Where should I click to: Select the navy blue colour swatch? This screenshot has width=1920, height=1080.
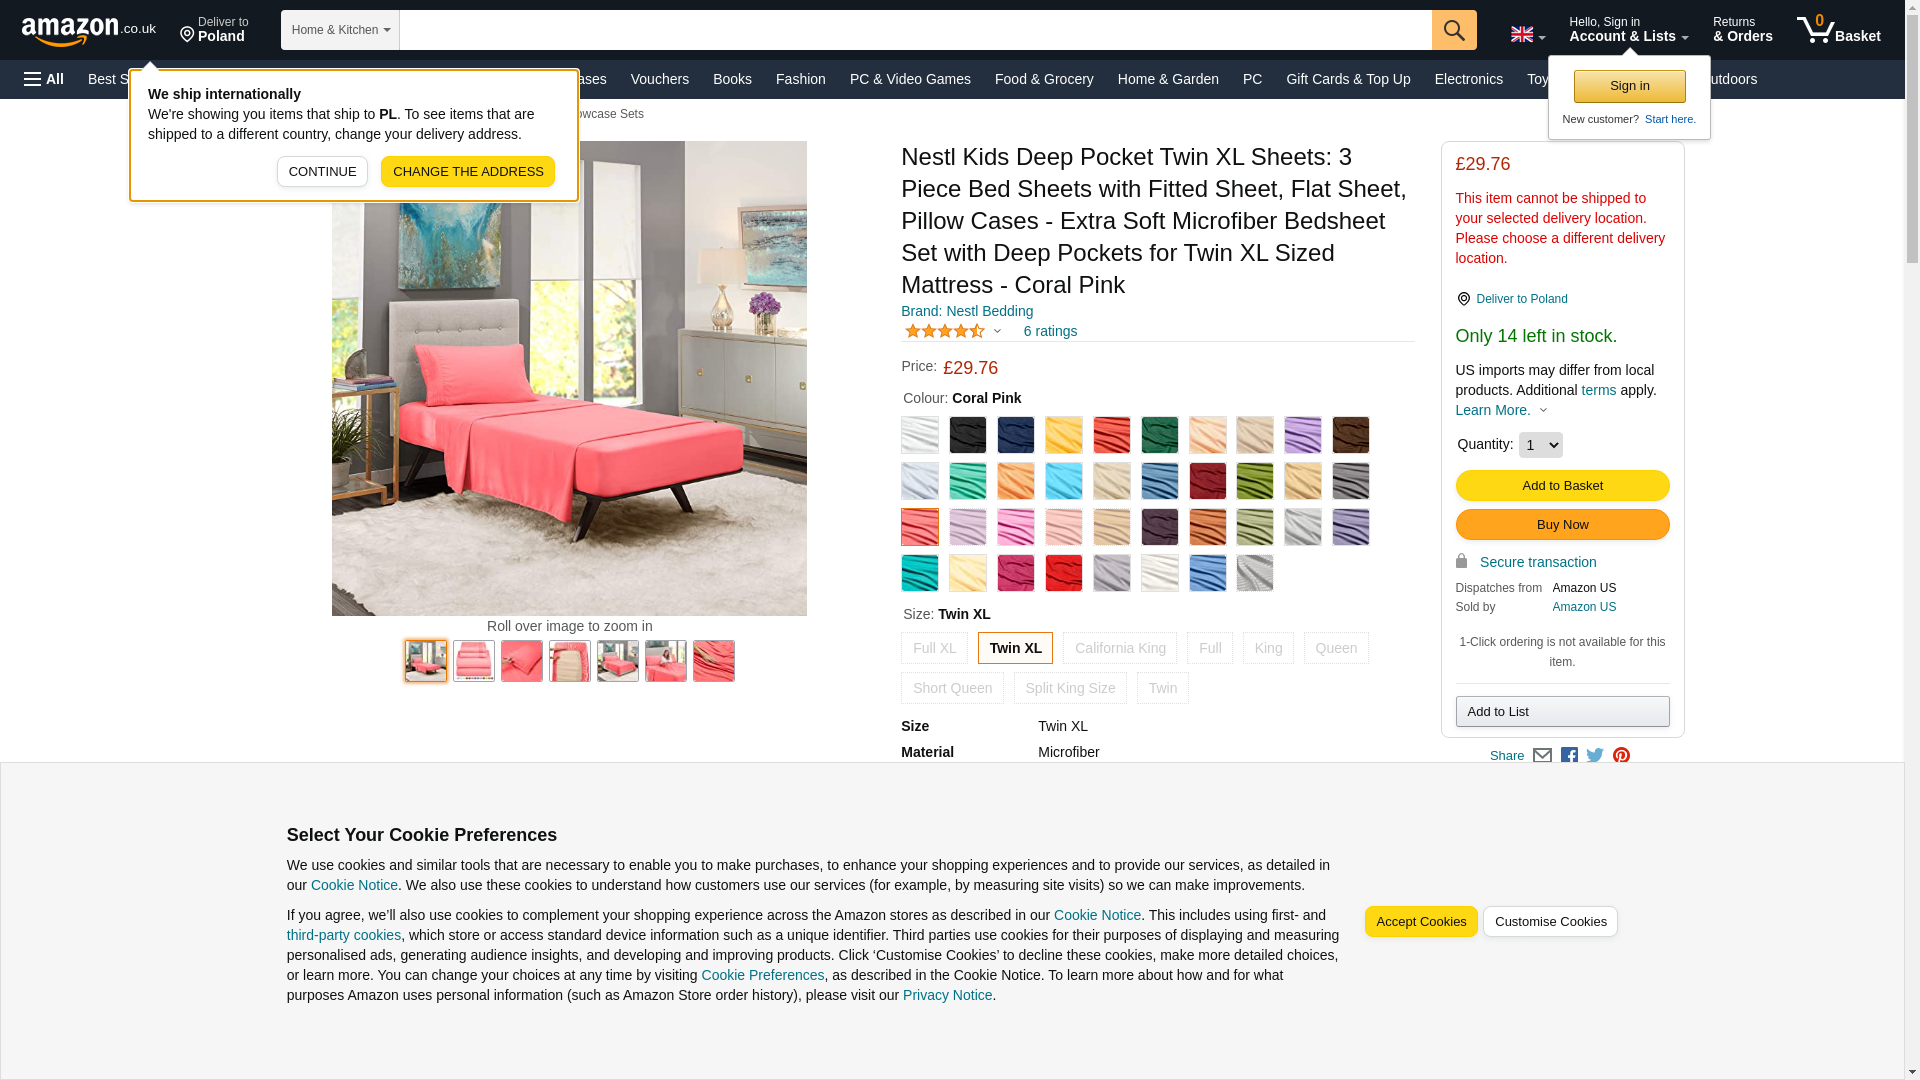tap(1016, 435)
